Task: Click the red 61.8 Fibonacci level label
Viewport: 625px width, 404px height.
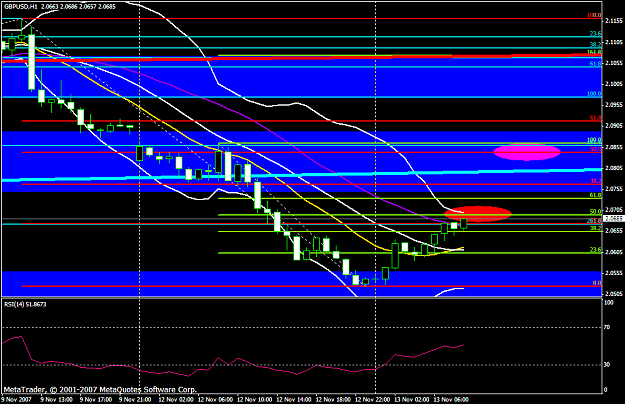Action: coord(596,118)
